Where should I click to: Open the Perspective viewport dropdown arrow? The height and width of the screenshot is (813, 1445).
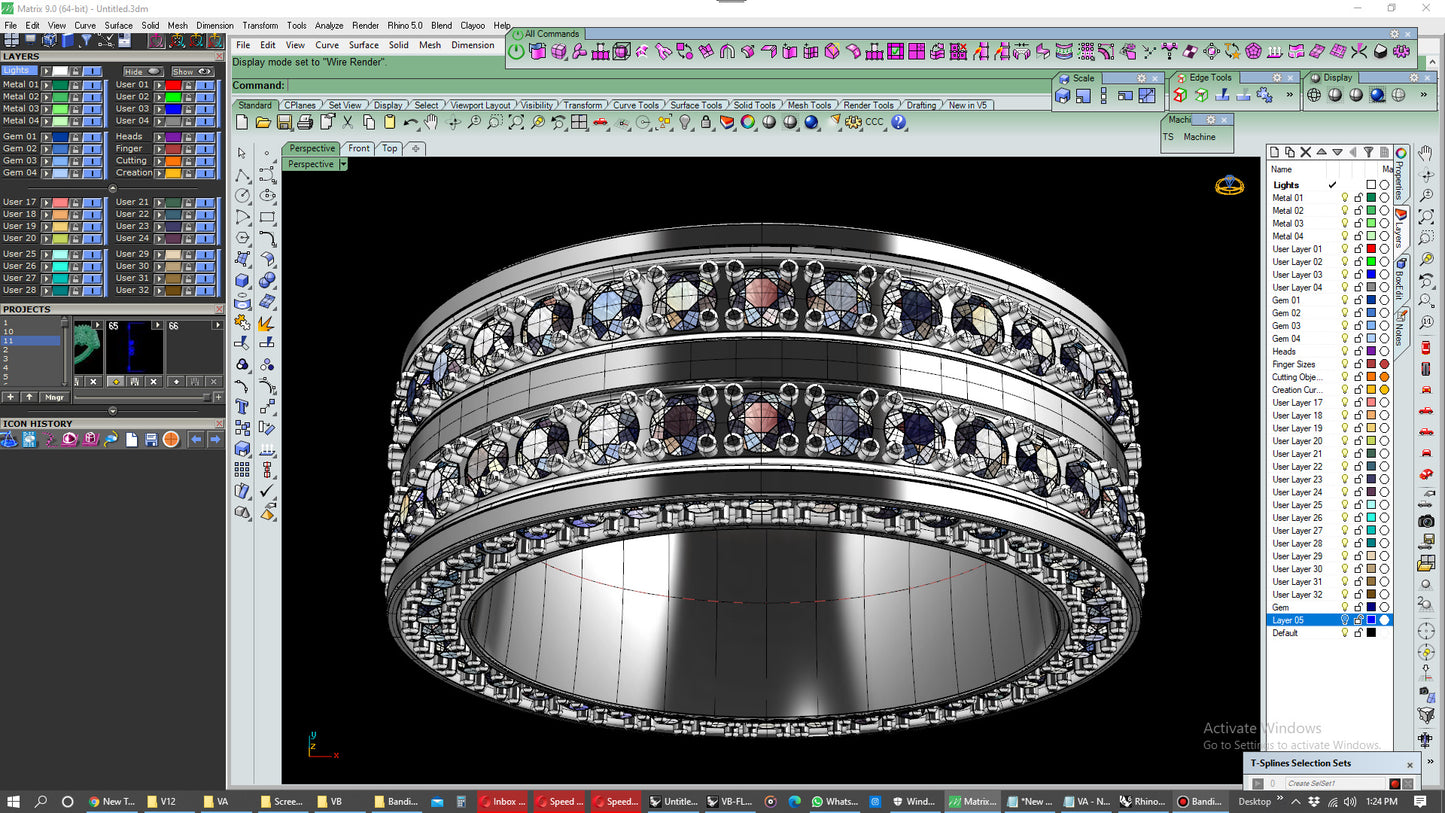click(x=343, y=164)
